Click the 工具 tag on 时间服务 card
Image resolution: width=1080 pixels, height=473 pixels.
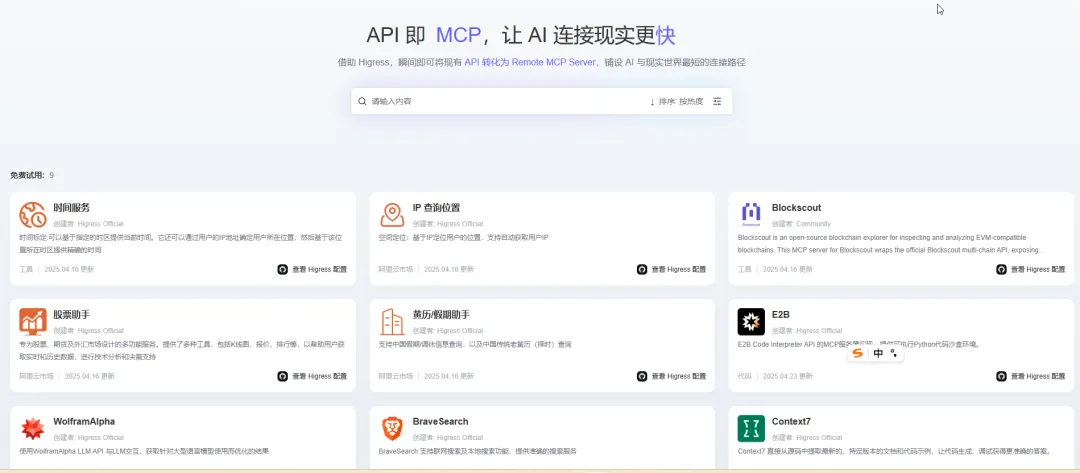pos(26,269)
